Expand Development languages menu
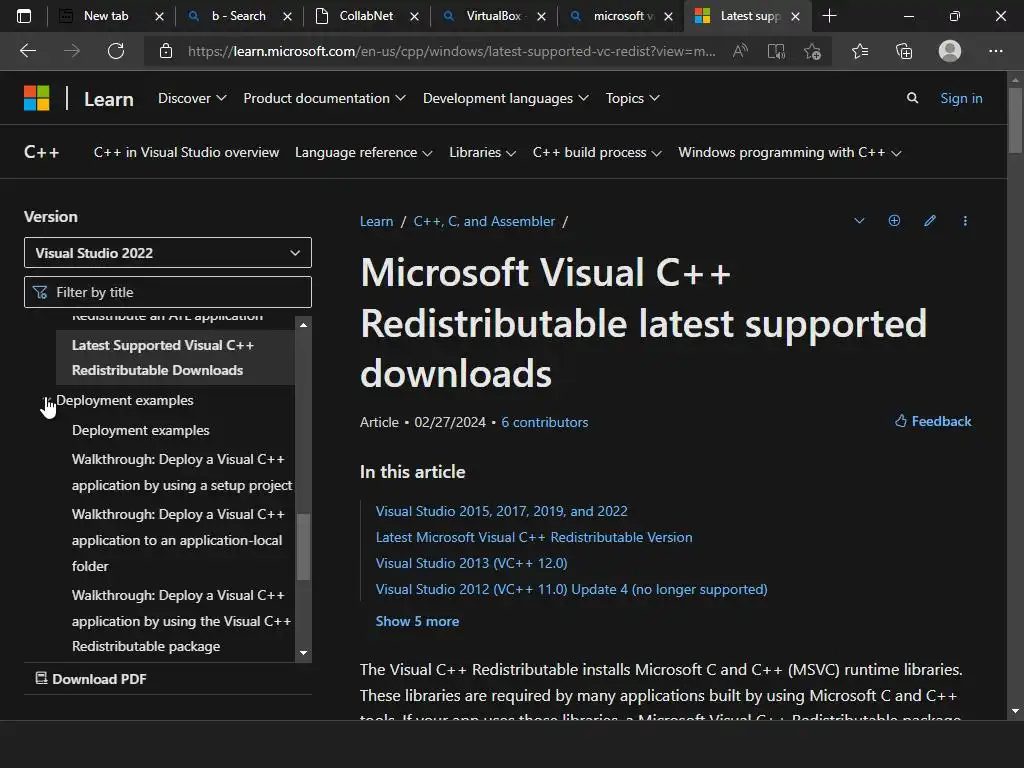This screenshot has width=1024, height=768. click(505, 98)
